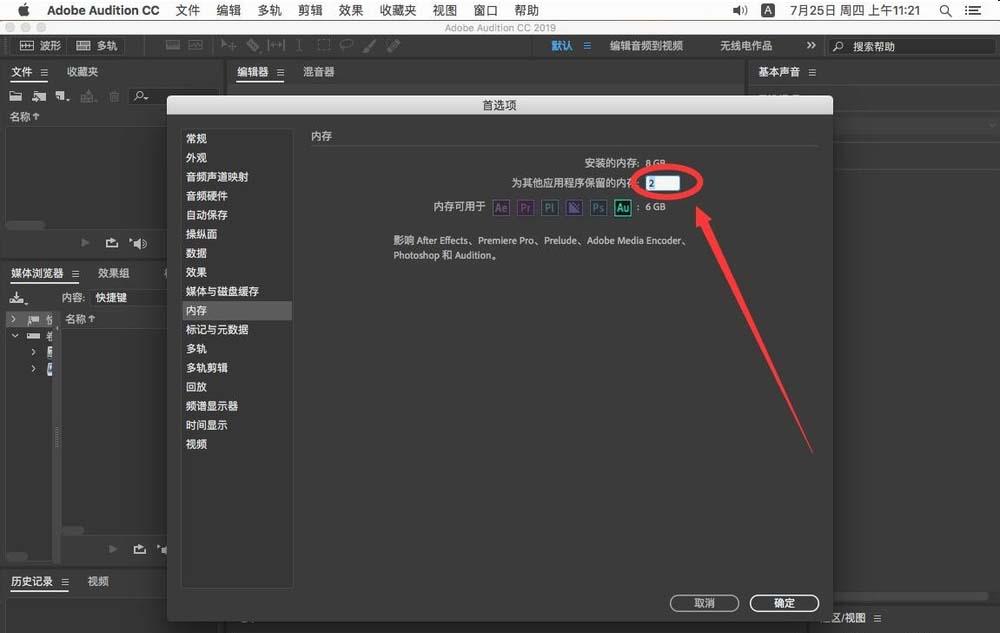
Task: Click the Search Help (搜索帮助) field
Action: [912, 46]
